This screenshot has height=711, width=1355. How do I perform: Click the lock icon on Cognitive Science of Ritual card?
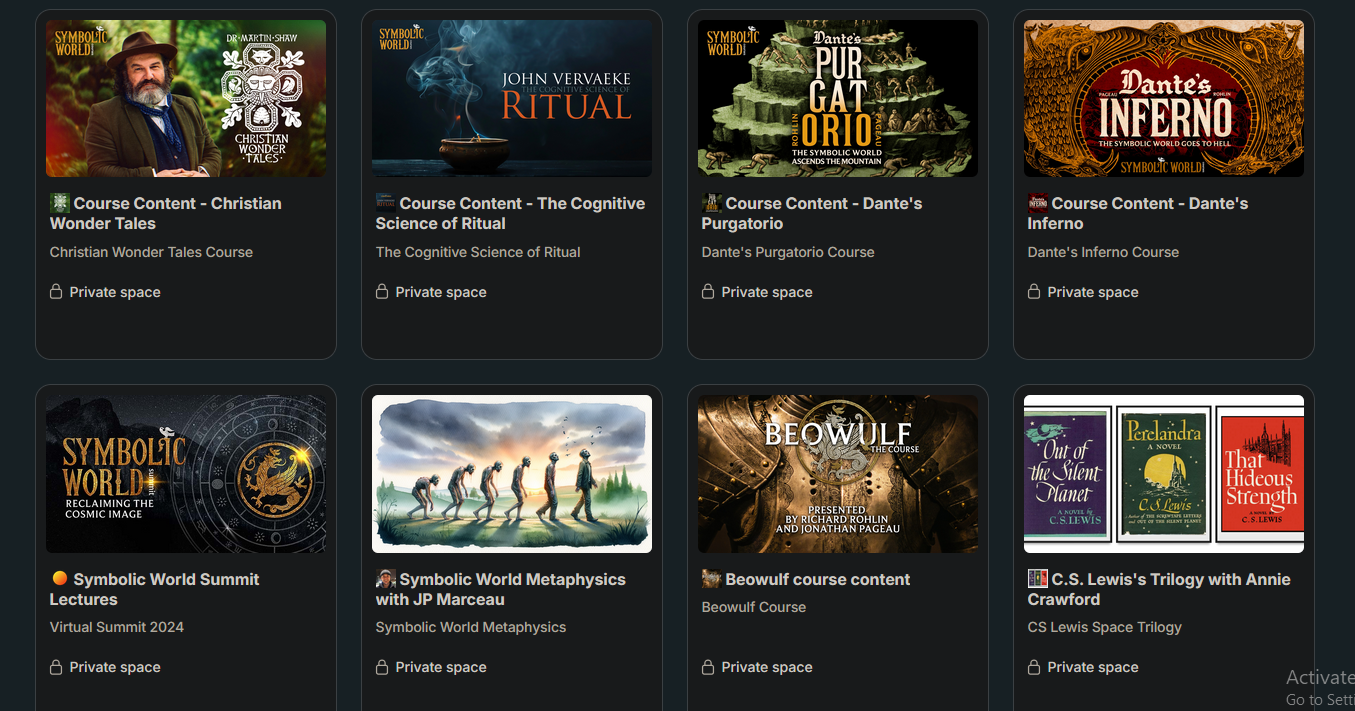coord(382,291)
